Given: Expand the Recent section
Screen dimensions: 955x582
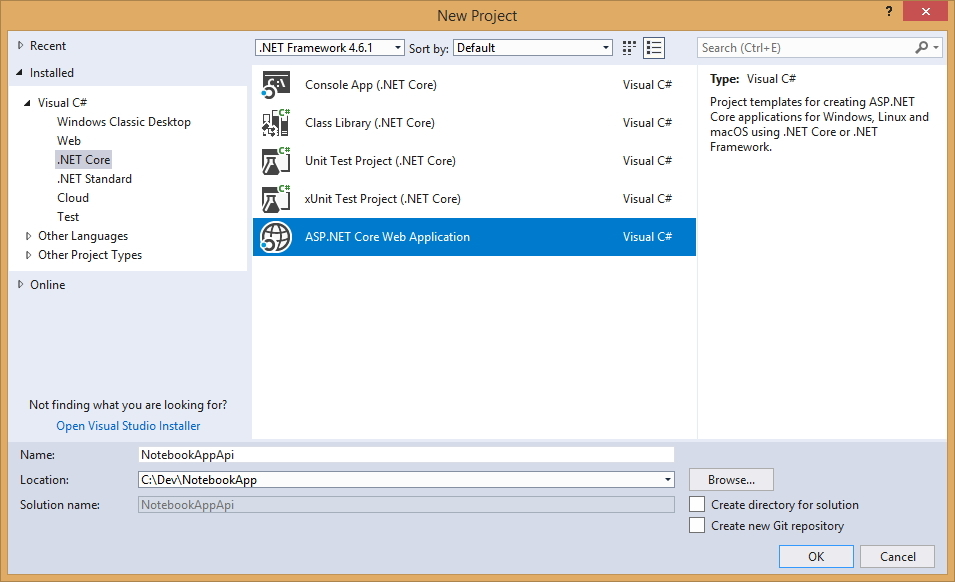Looking at the screenshot, I should pyautogui.click(x=20, y=46).
